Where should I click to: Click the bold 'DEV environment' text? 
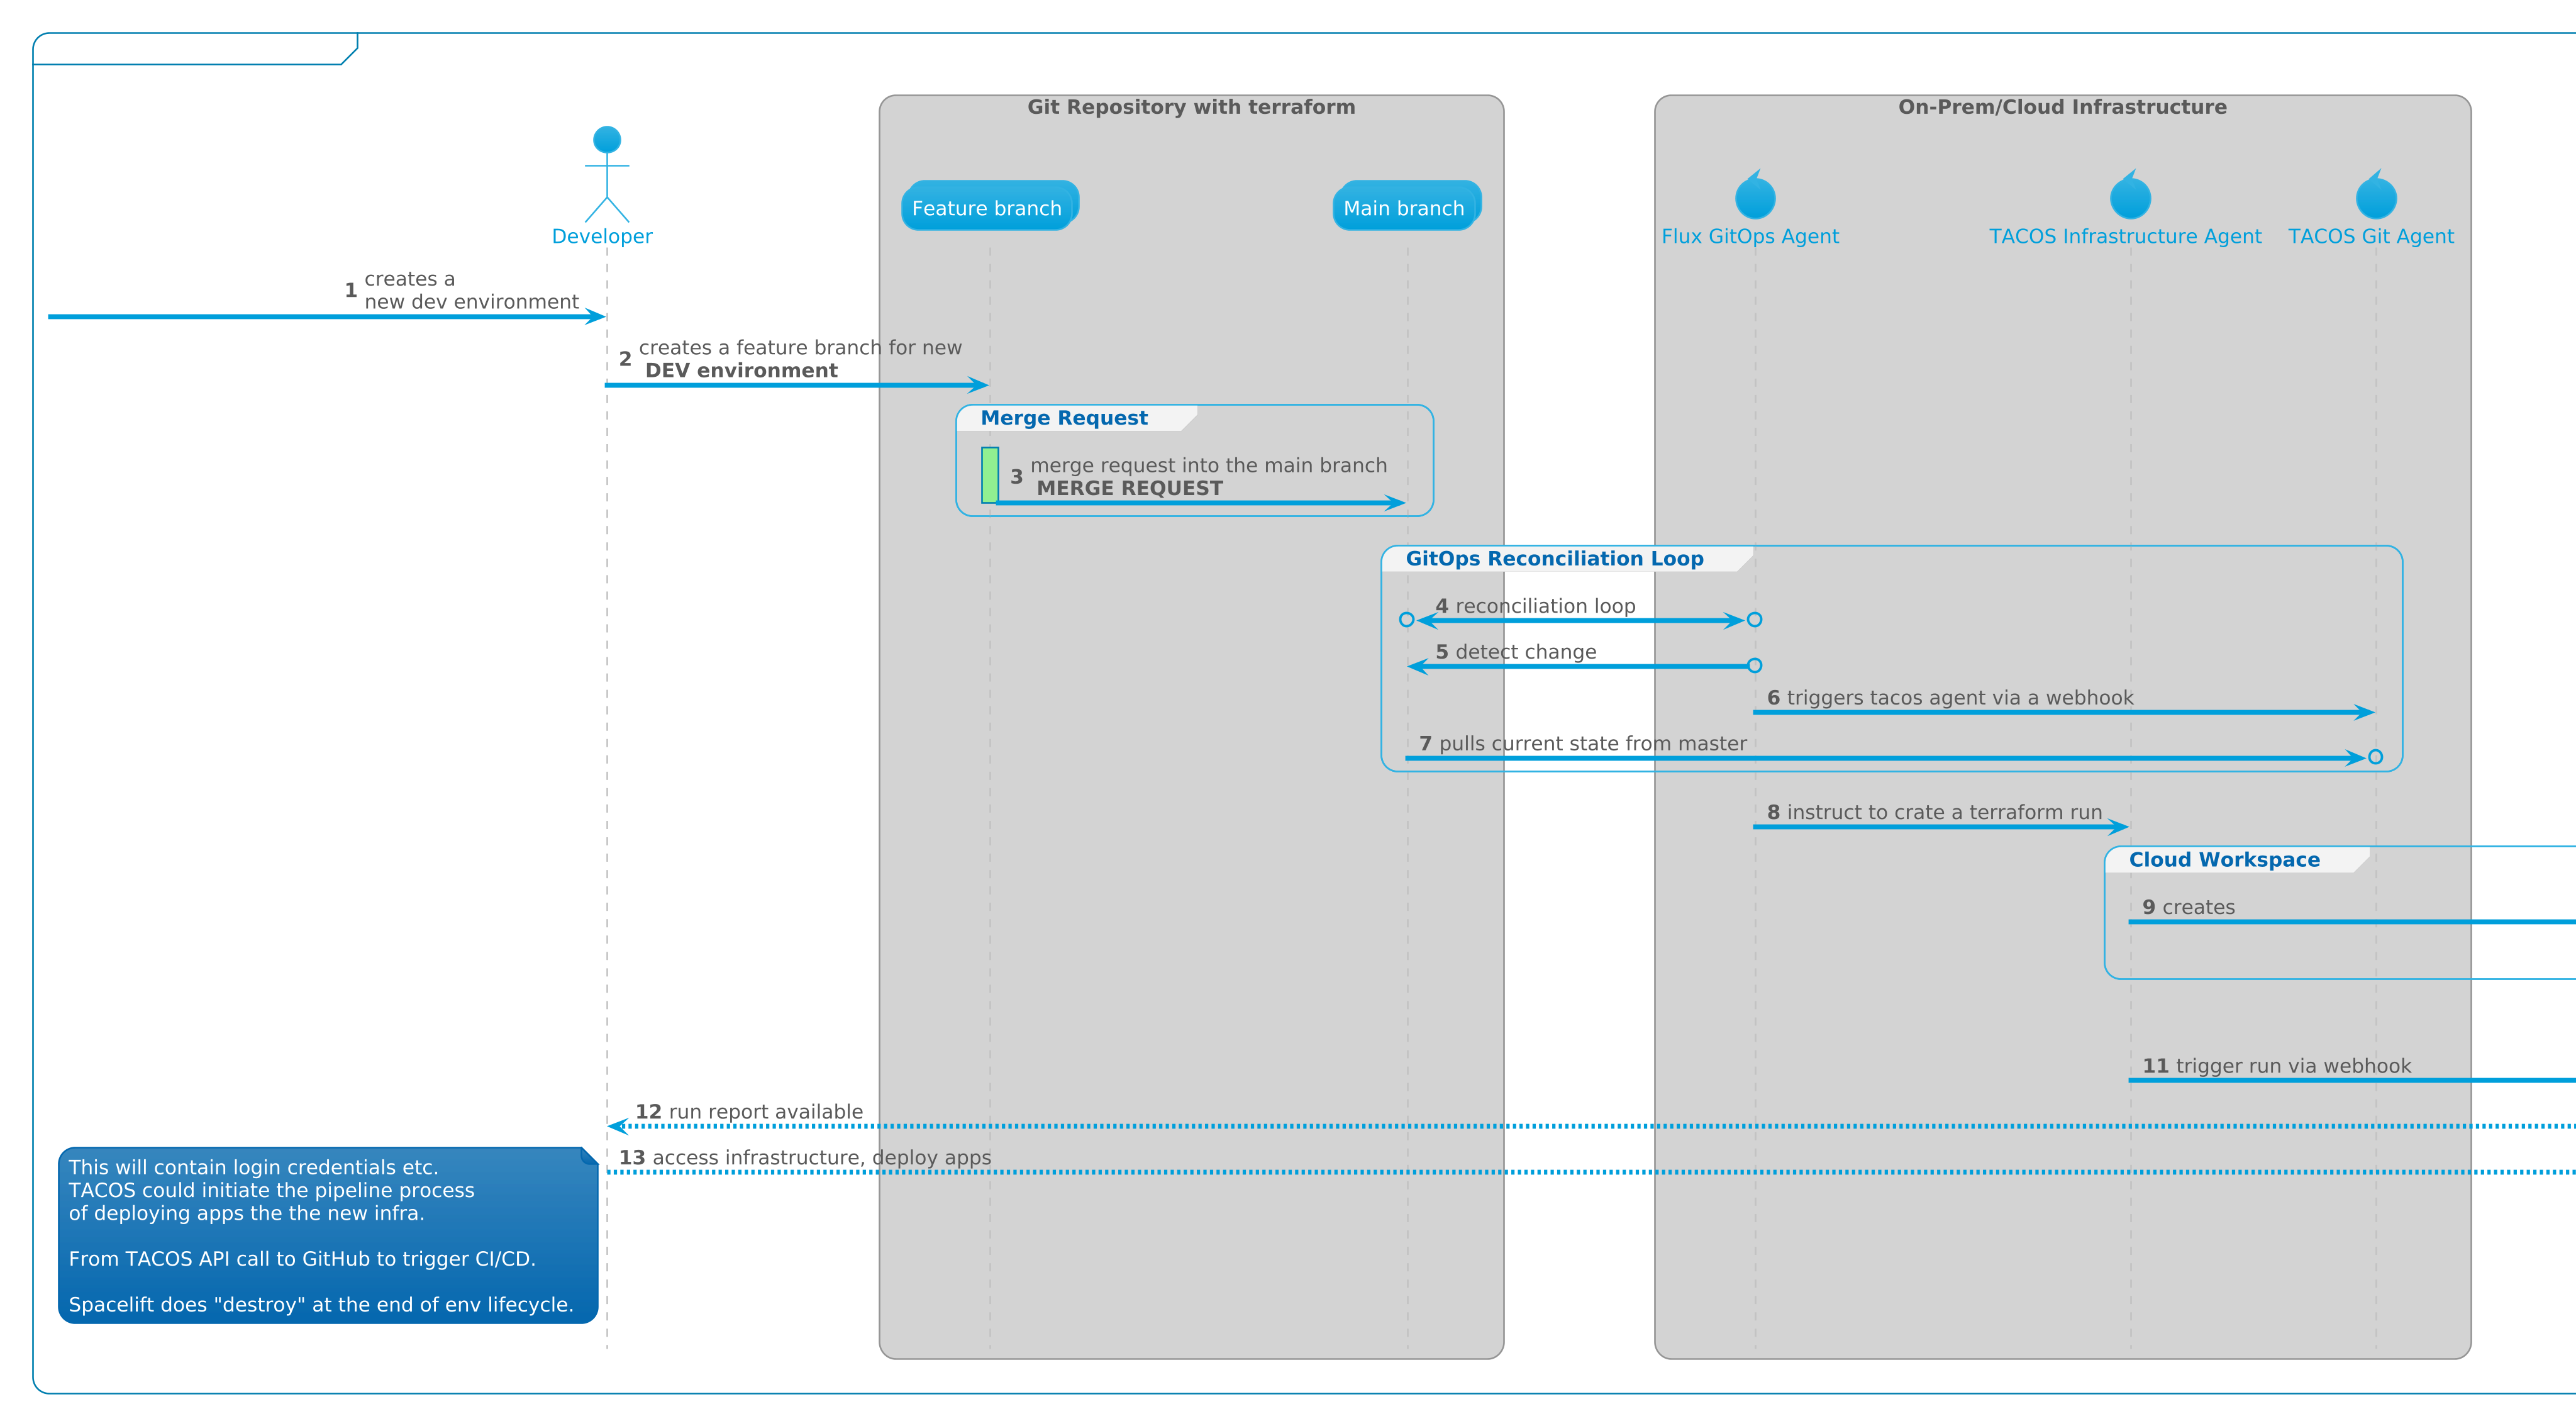(x=741, y=371)
